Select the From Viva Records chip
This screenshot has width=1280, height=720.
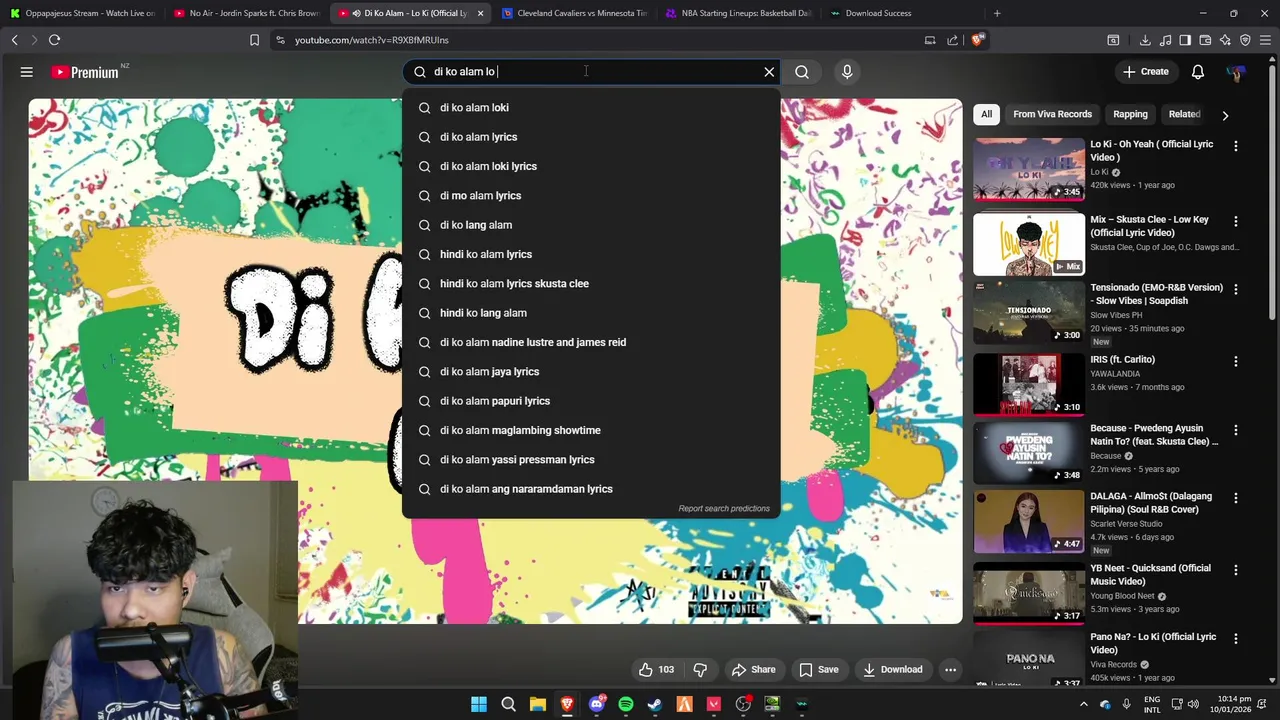coord(1052,114)
